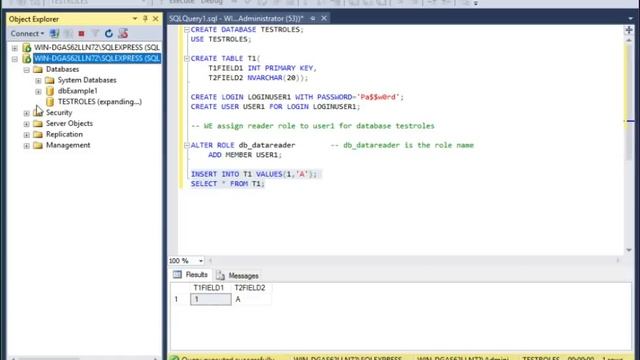Click the Databases folder icon
The height and width of the screenshot is (360, 640).
click(x=38, y=69)
